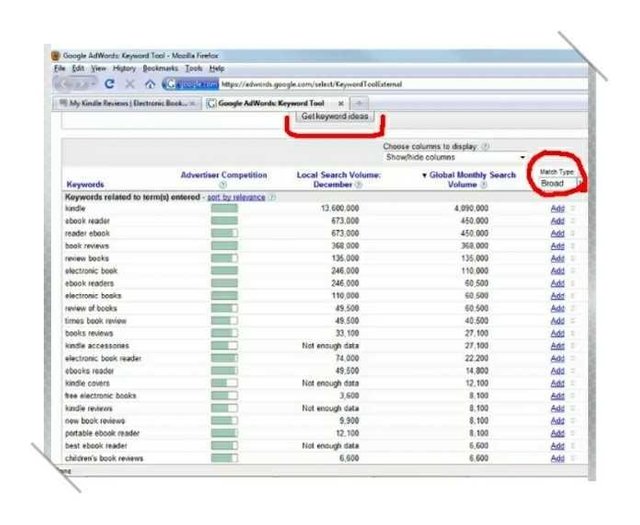Add the reader ebook keyword

click(x=558, y=234)
